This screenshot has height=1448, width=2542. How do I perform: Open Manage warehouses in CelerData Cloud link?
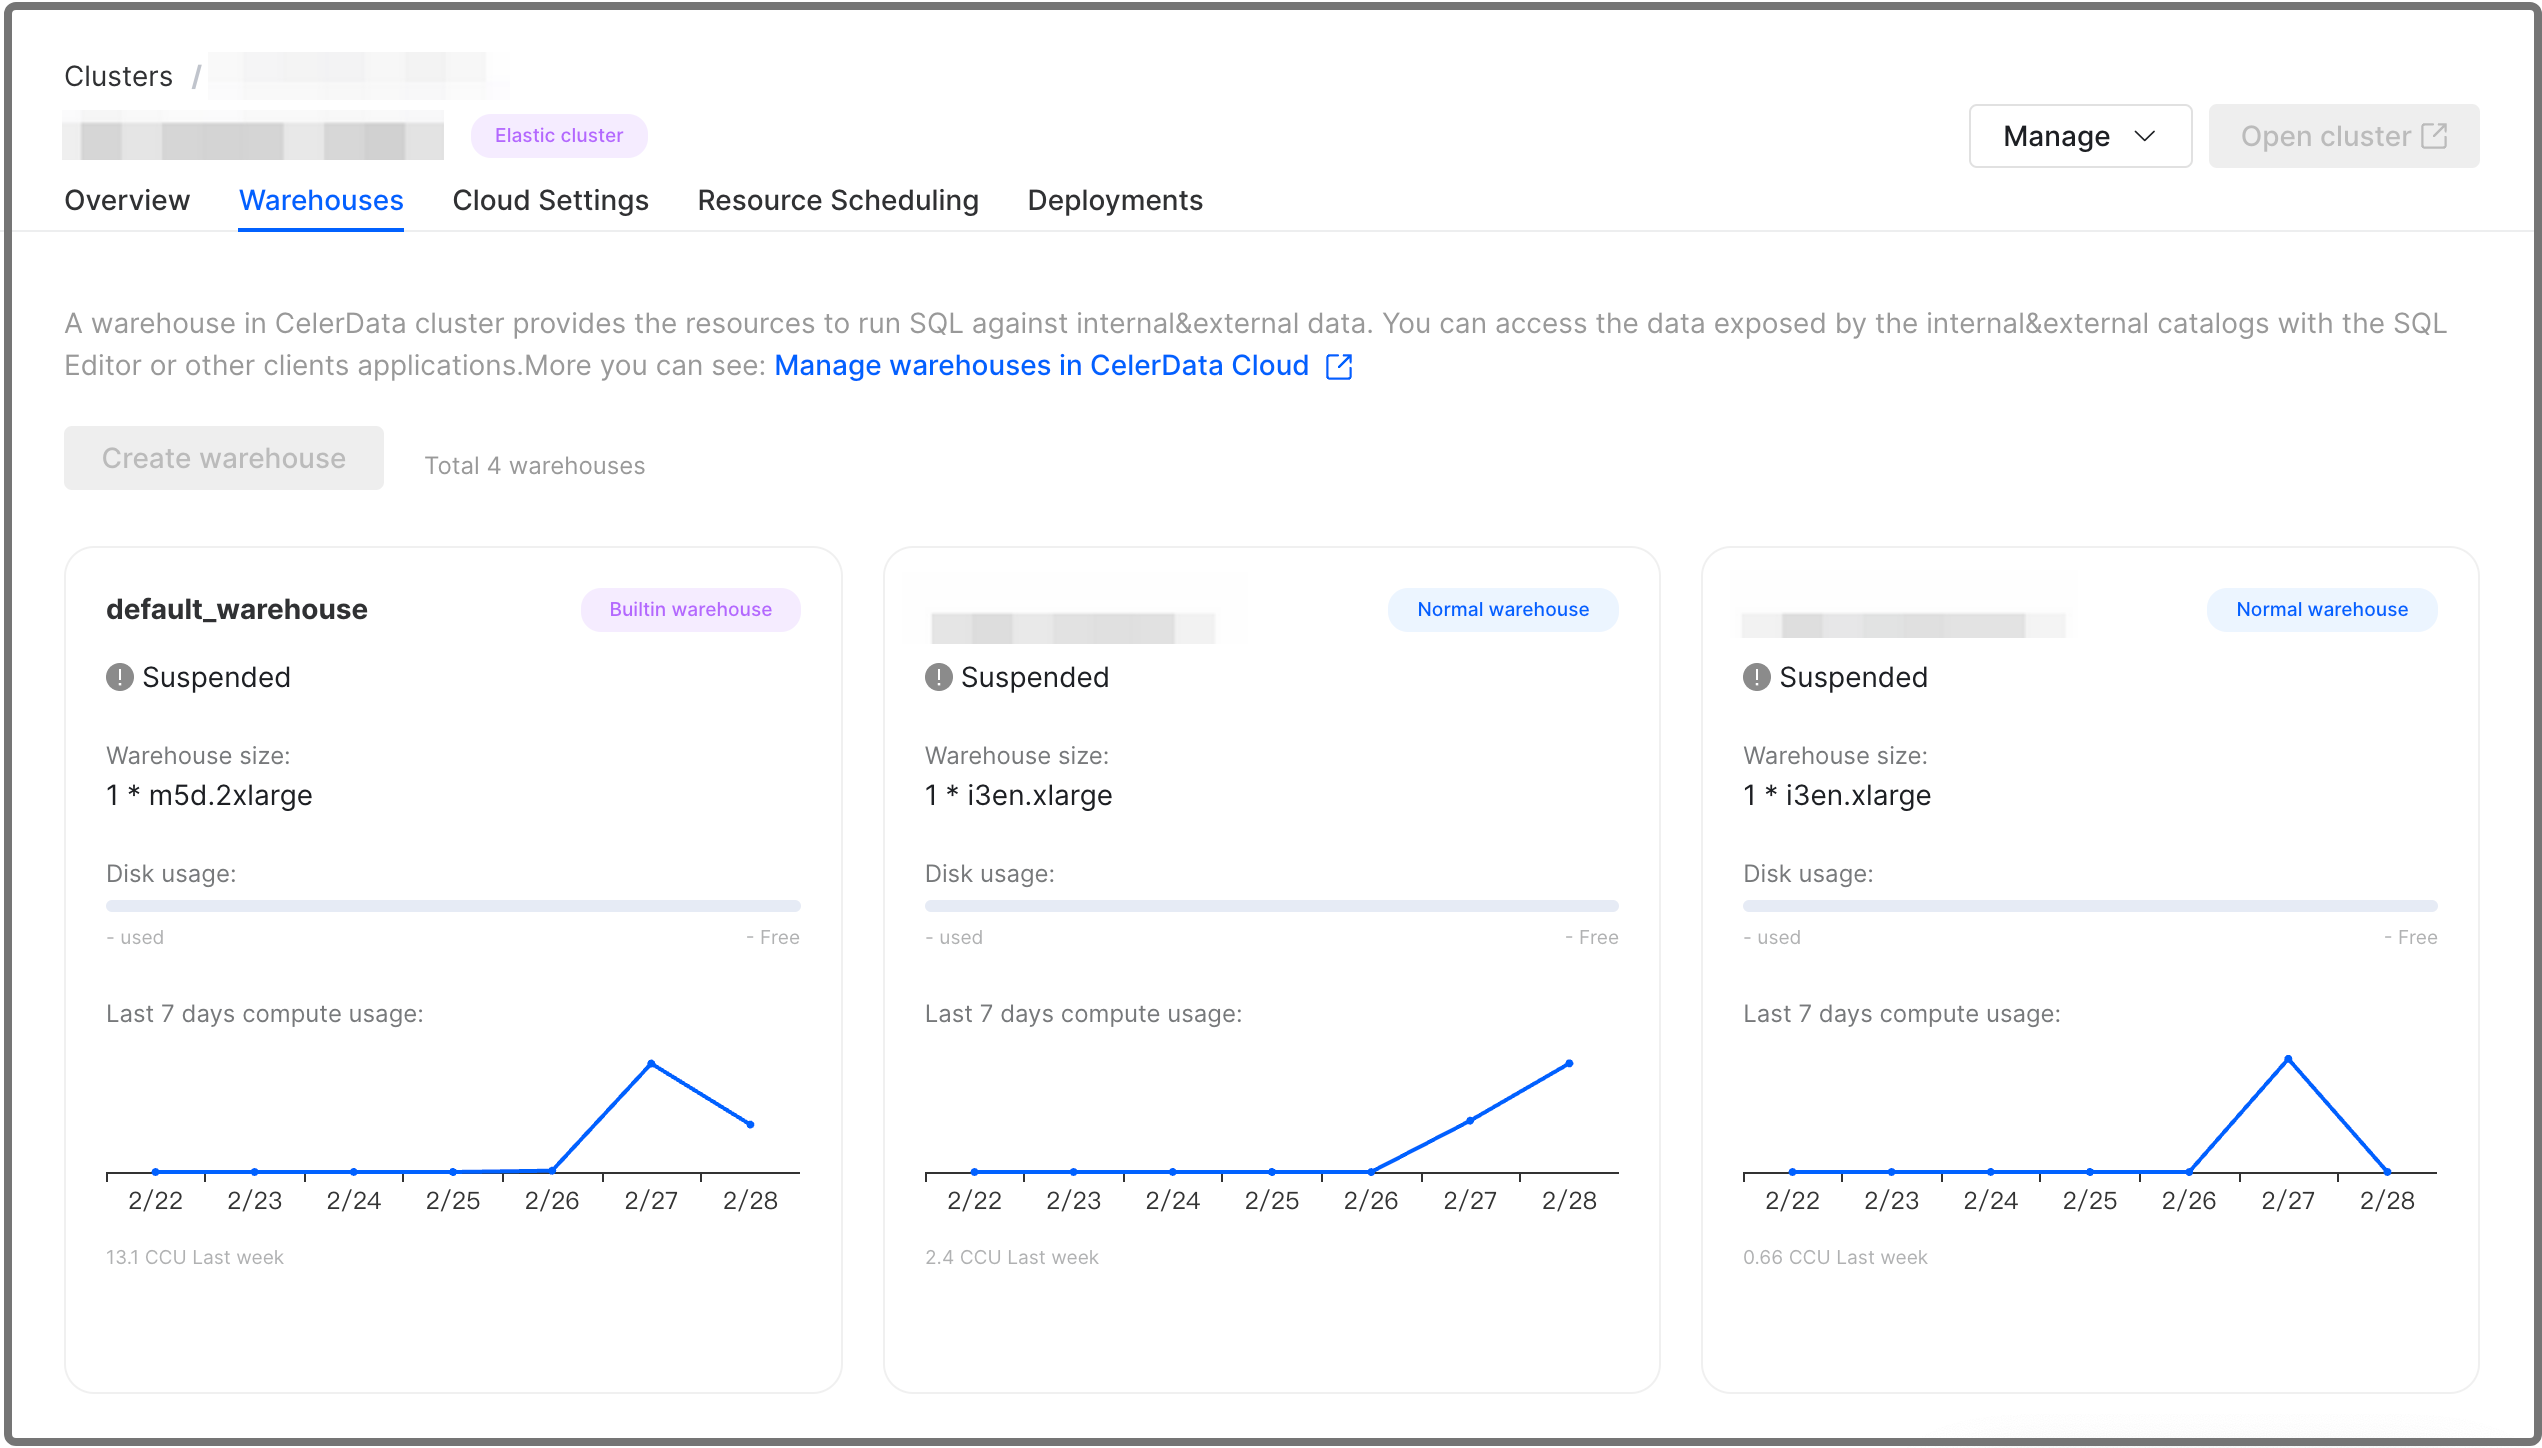[1041, 366]
